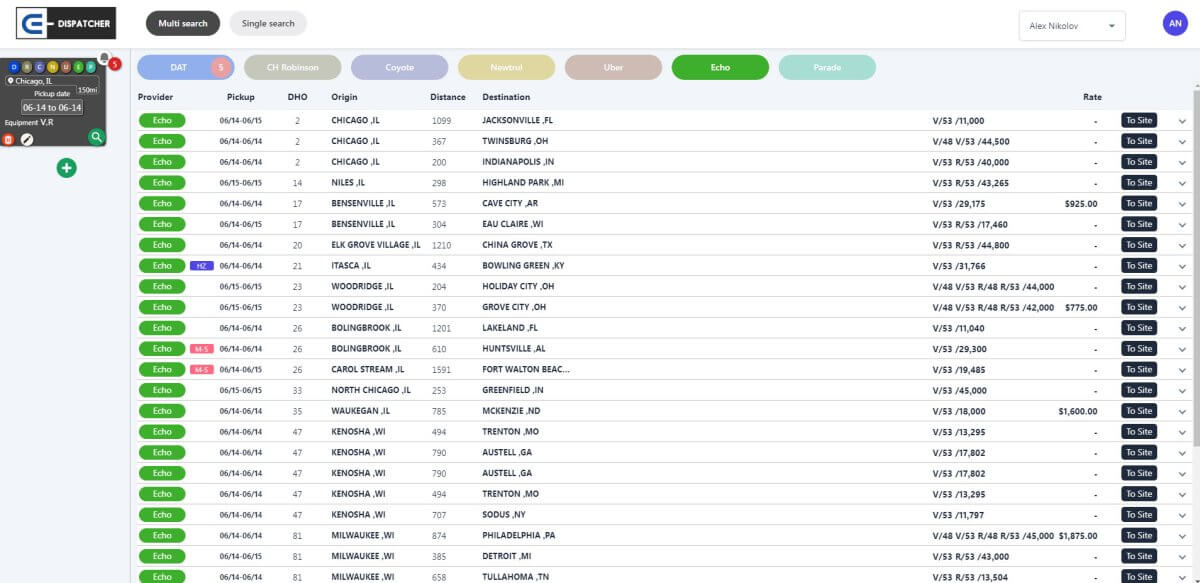Click the $1,600.00 rate value
Screen dimensions: 1200x583
click(1077, 411)
